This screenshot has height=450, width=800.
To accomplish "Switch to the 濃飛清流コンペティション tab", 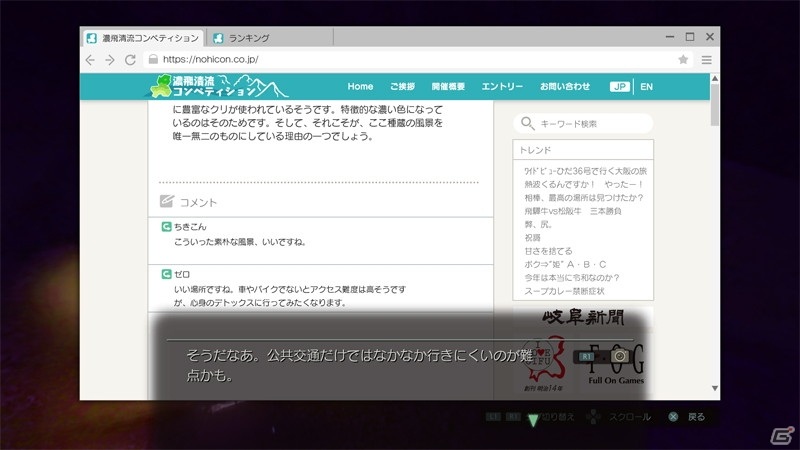I will coord(143,38).
